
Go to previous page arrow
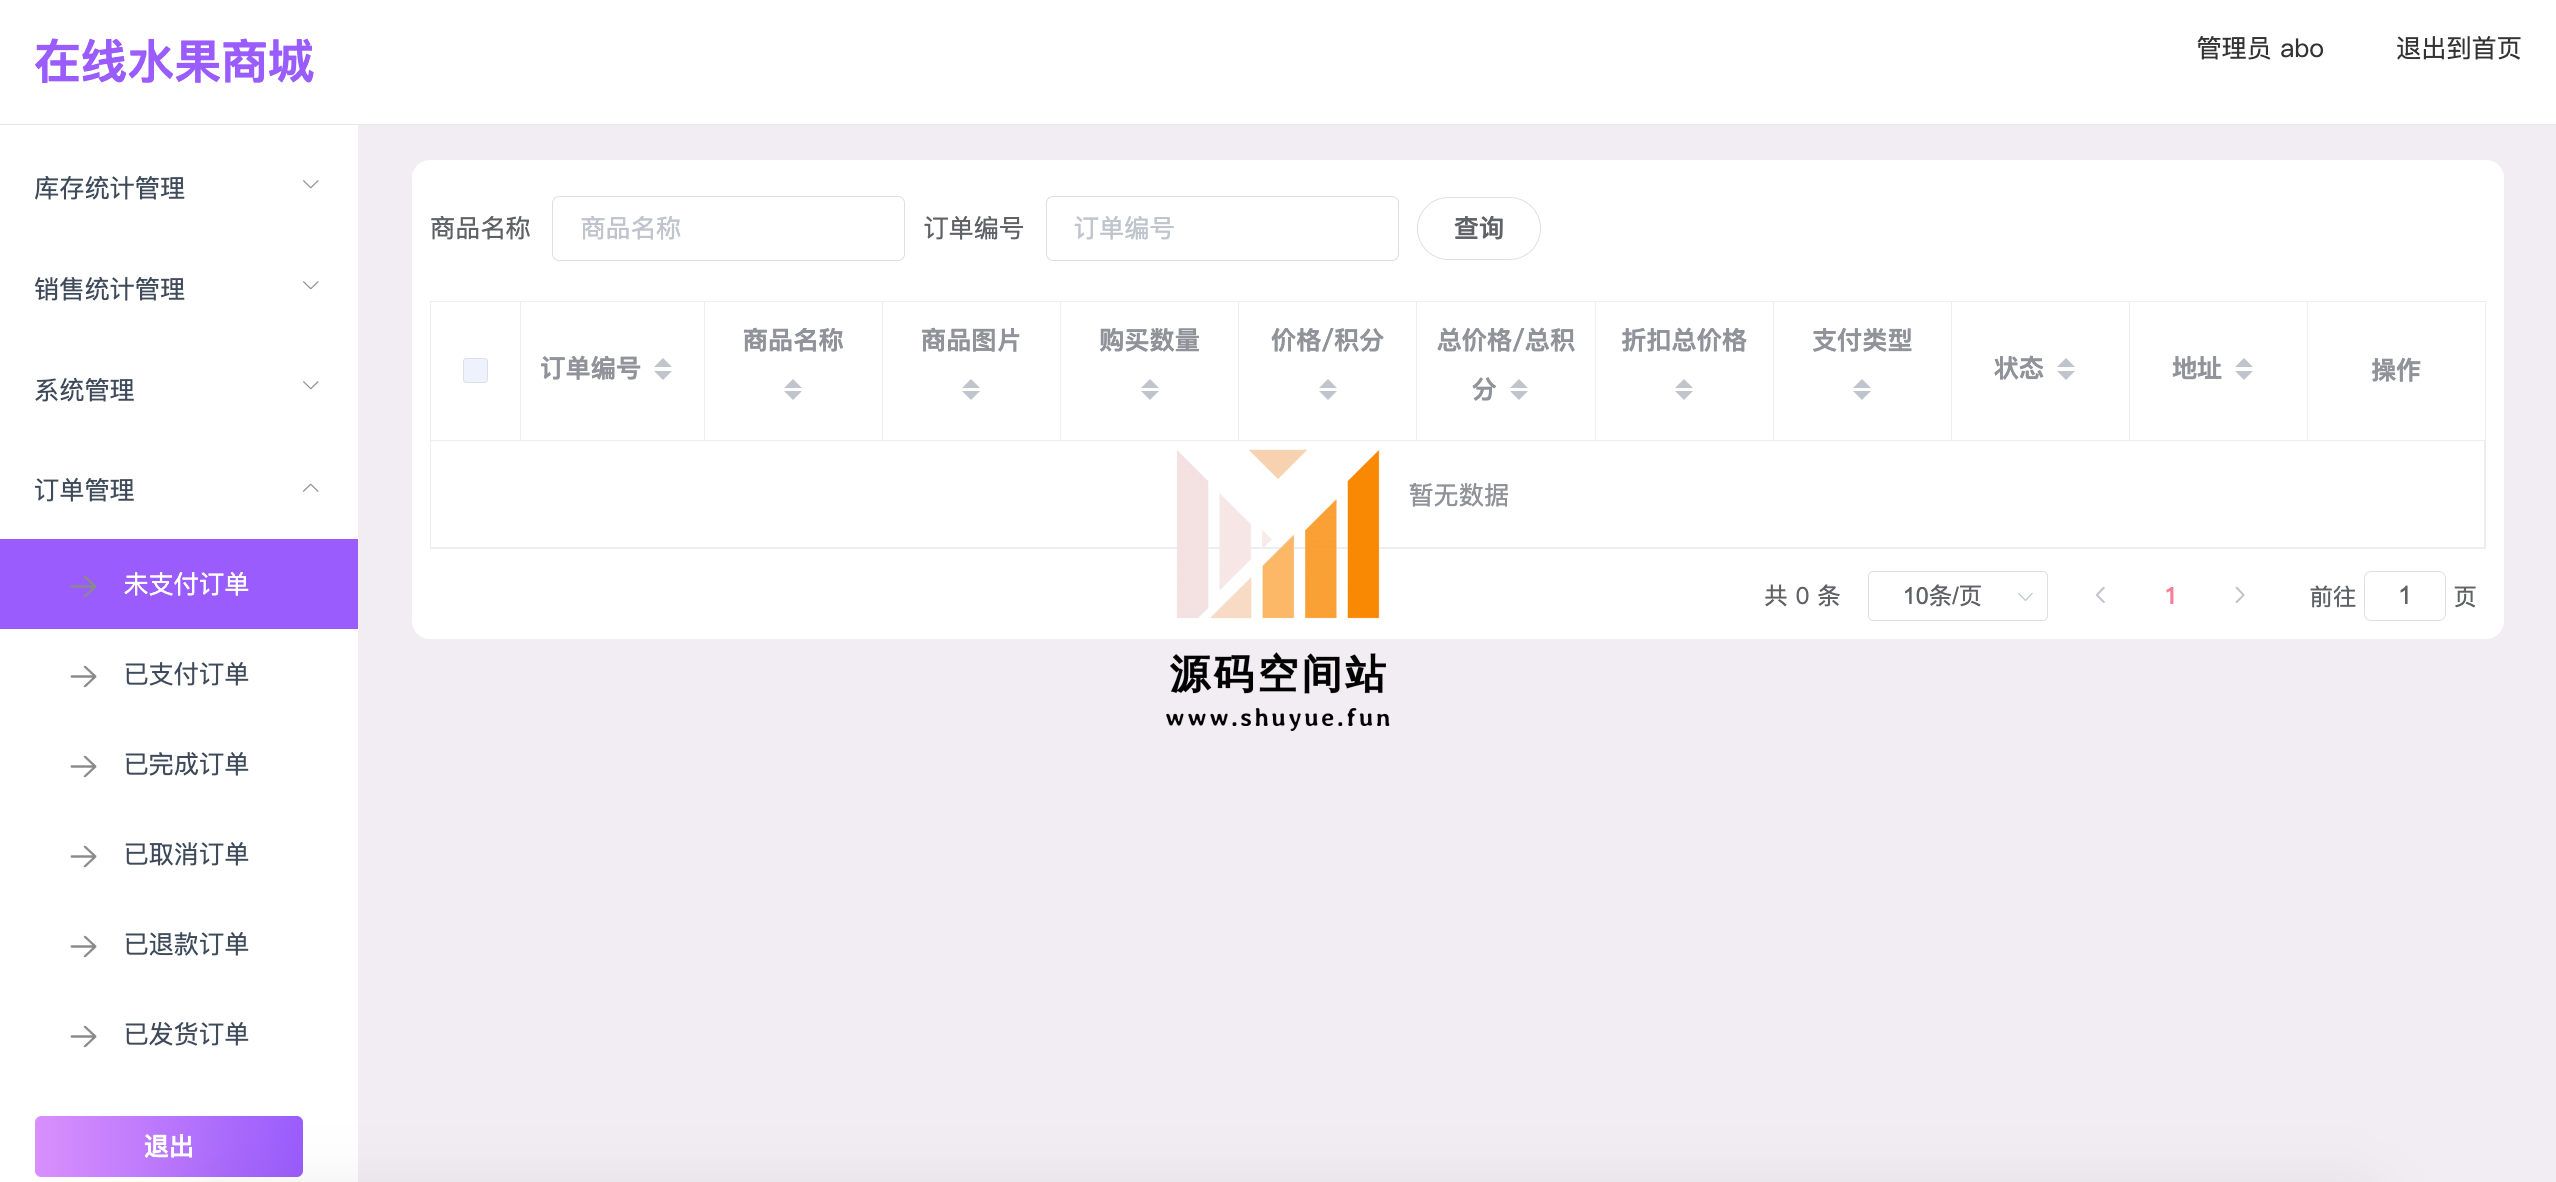coord(2100,596)
